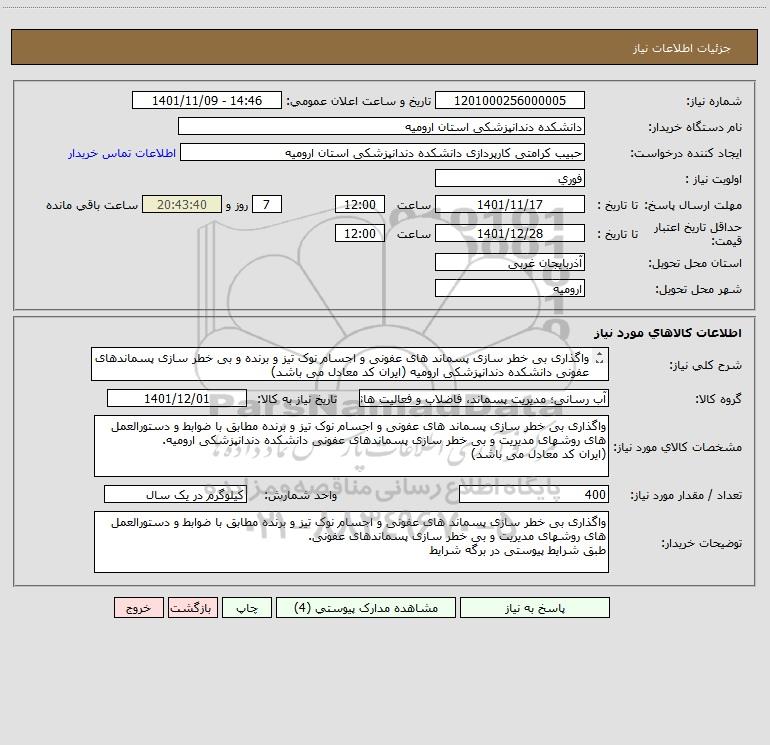Click the price validity date 1401/12/28

point(510,233)
